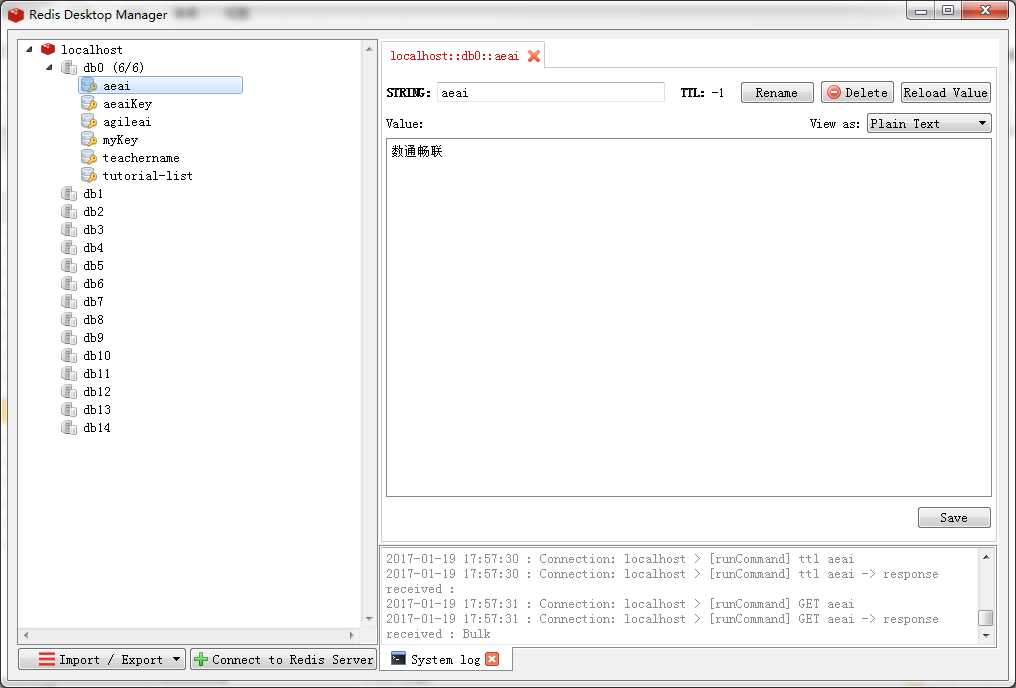Click the db12 database icon
Screen dimensions: 1016x688
69,392
